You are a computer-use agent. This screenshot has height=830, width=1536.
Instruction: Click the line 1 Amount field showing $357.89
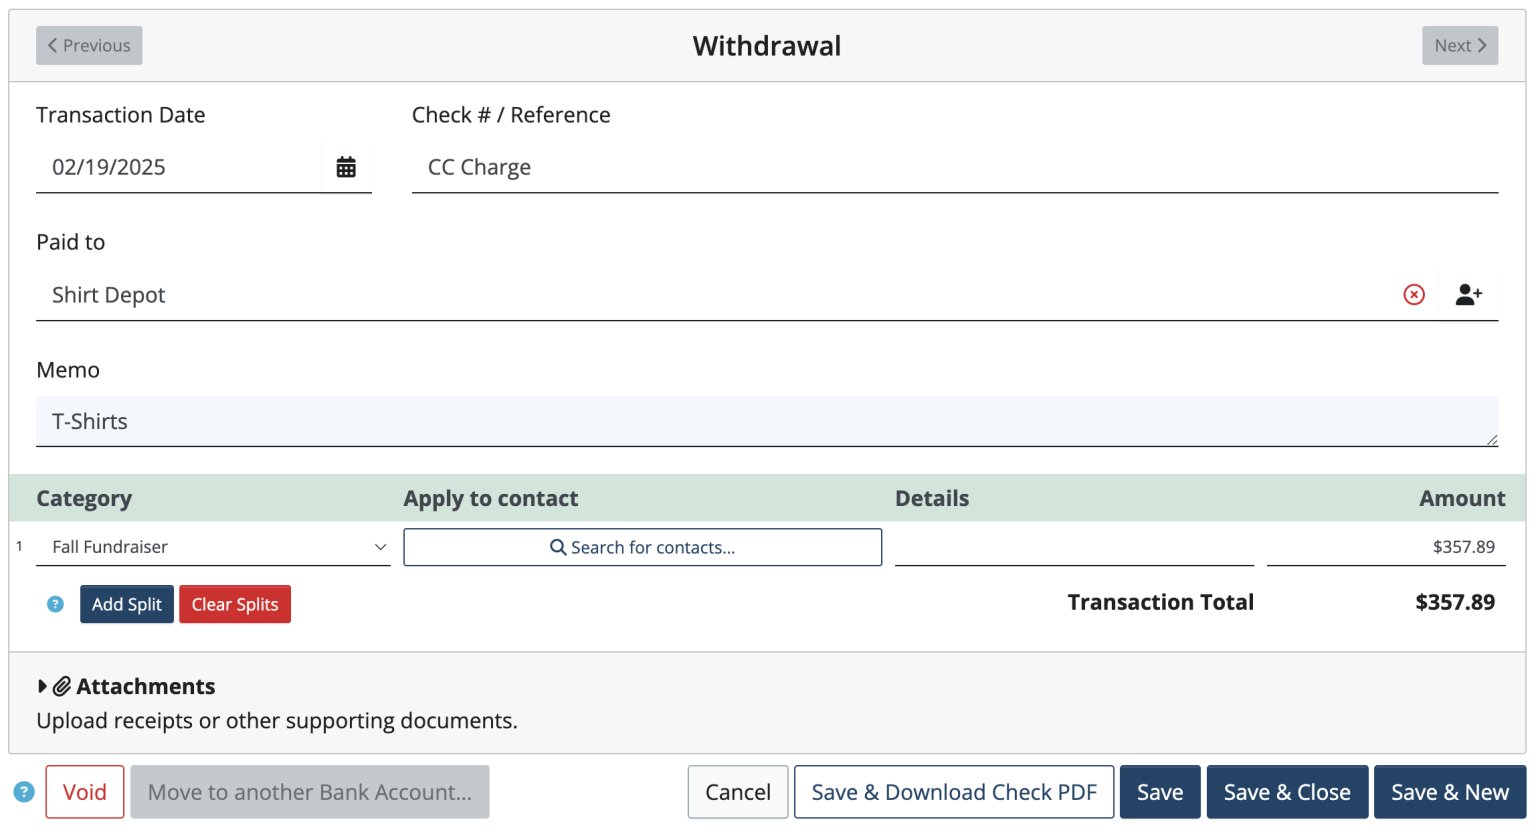click(1386, 547)
